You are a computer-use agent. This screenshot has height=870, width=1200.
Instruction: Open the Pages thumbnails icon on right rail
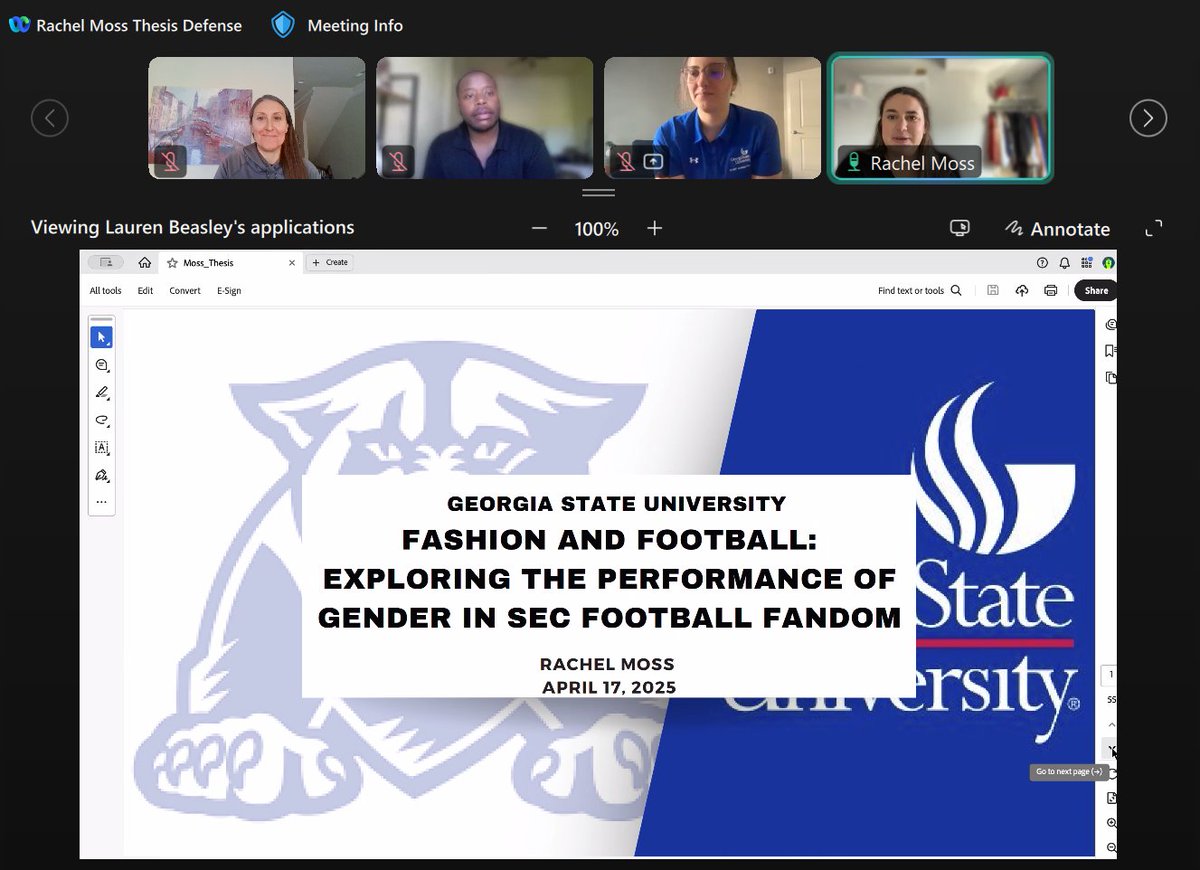[x=1111, y=378]
